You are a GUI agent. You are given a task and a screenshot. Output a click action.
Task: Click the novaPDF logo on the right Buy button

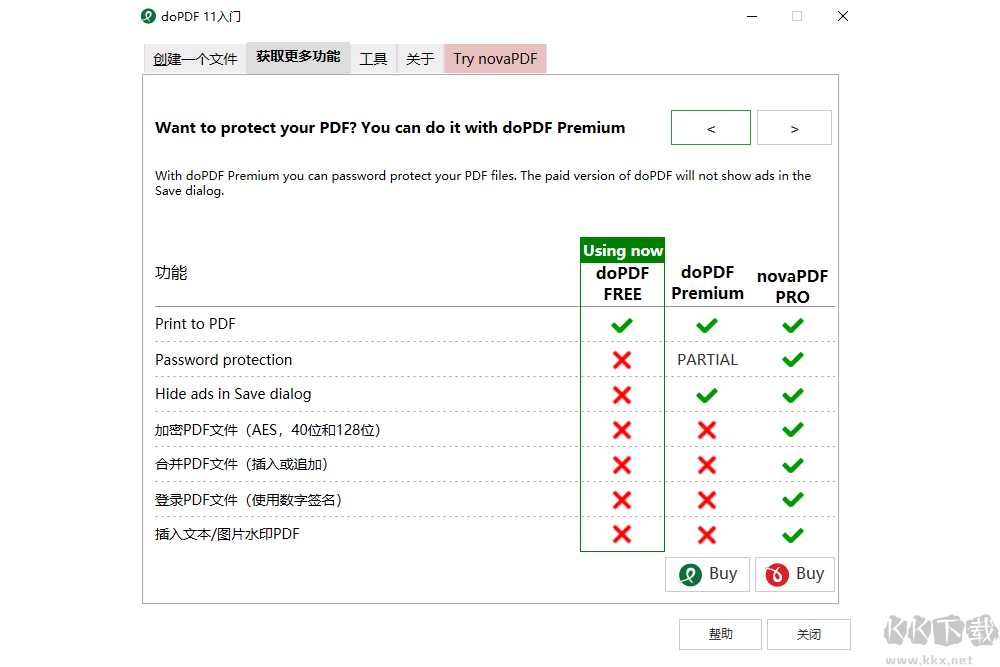click(x=775, y=574)
